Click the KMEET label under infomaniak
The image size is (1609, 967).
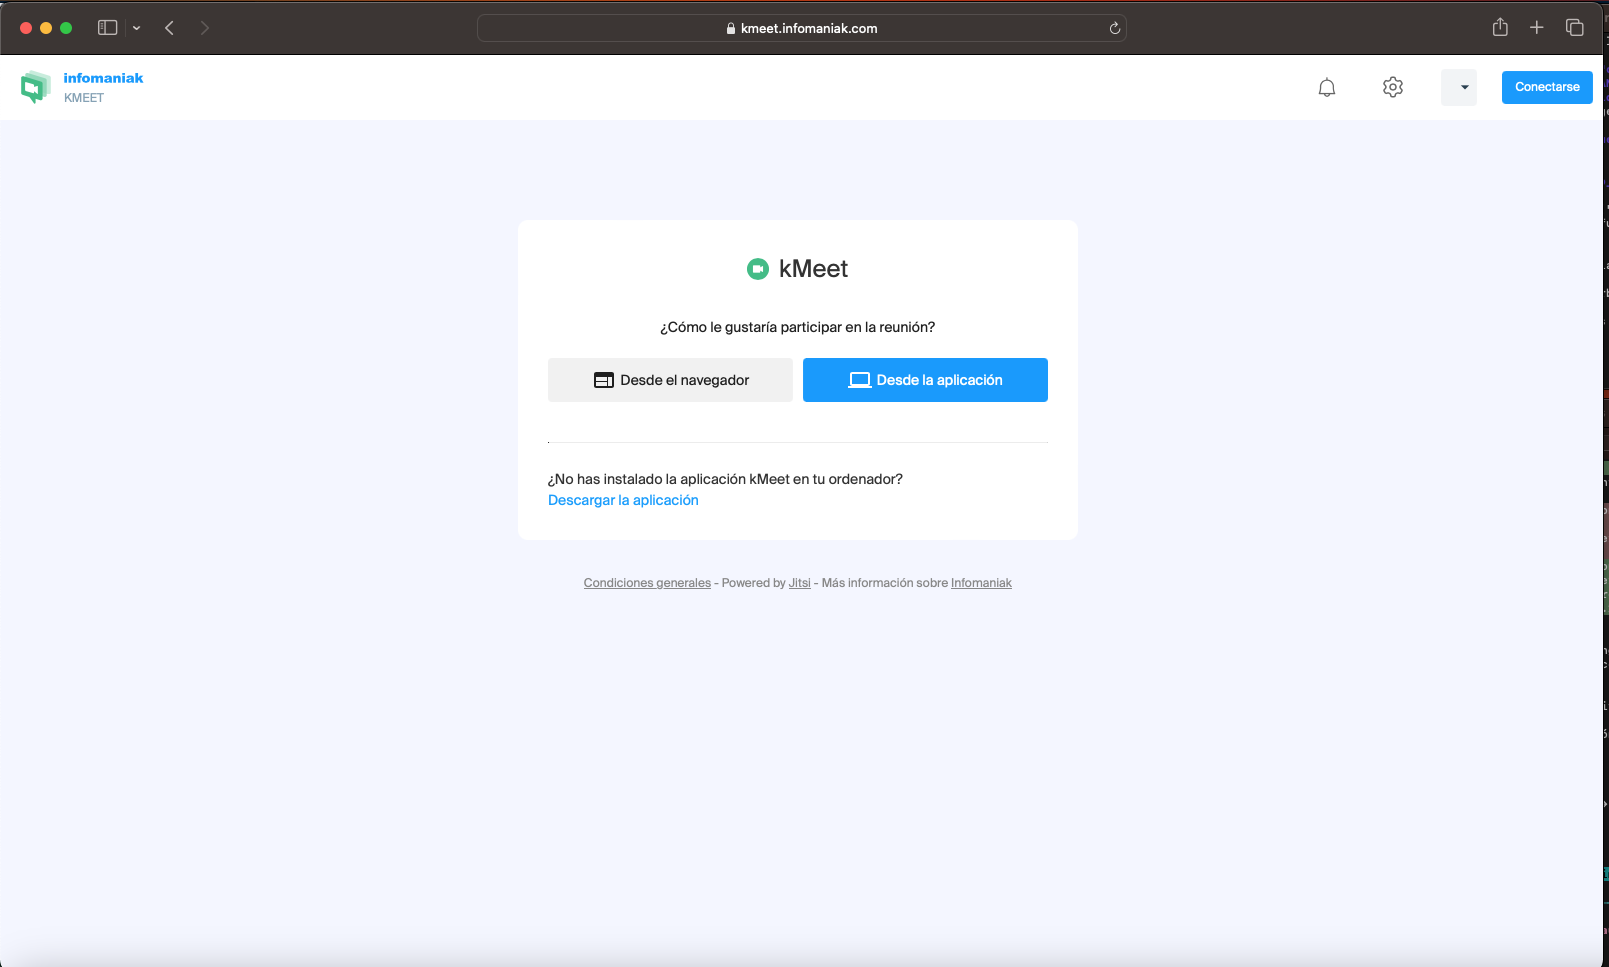[x=84, y=98]
